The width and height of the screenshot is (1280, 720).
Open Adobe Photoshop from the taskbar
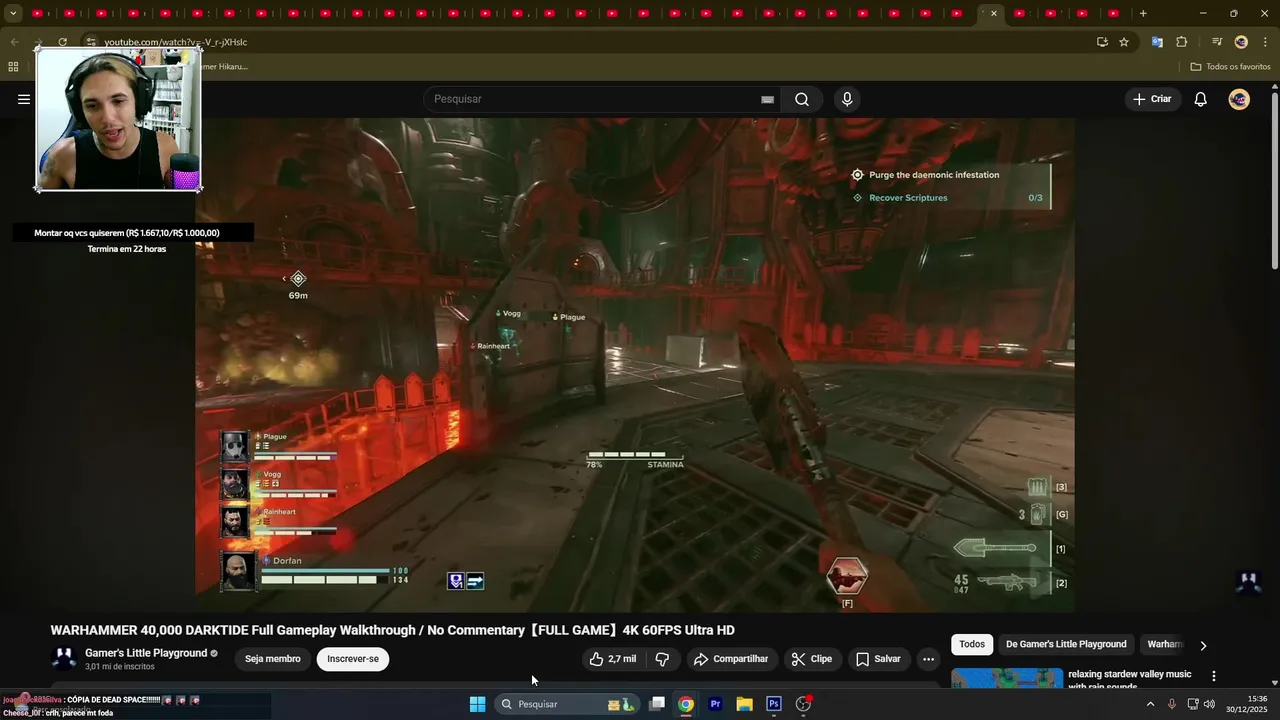click(x=774, y=704)
